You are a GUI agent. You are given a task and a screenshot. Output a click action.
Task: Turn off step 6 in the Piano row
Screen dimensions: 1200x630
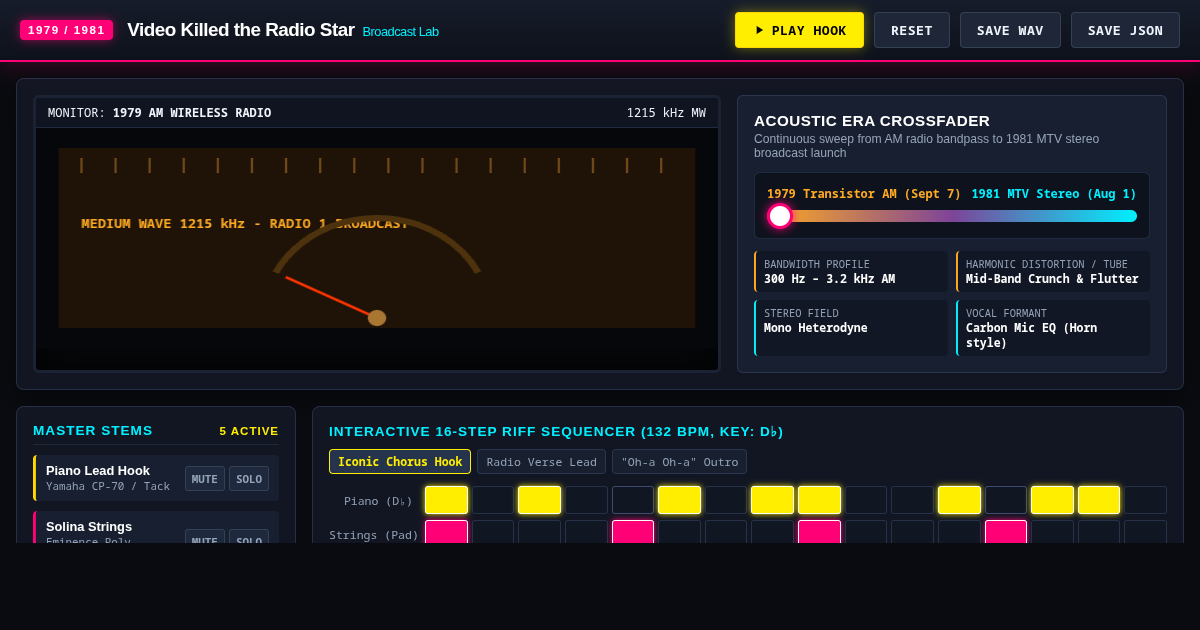(x=679, y=500)
